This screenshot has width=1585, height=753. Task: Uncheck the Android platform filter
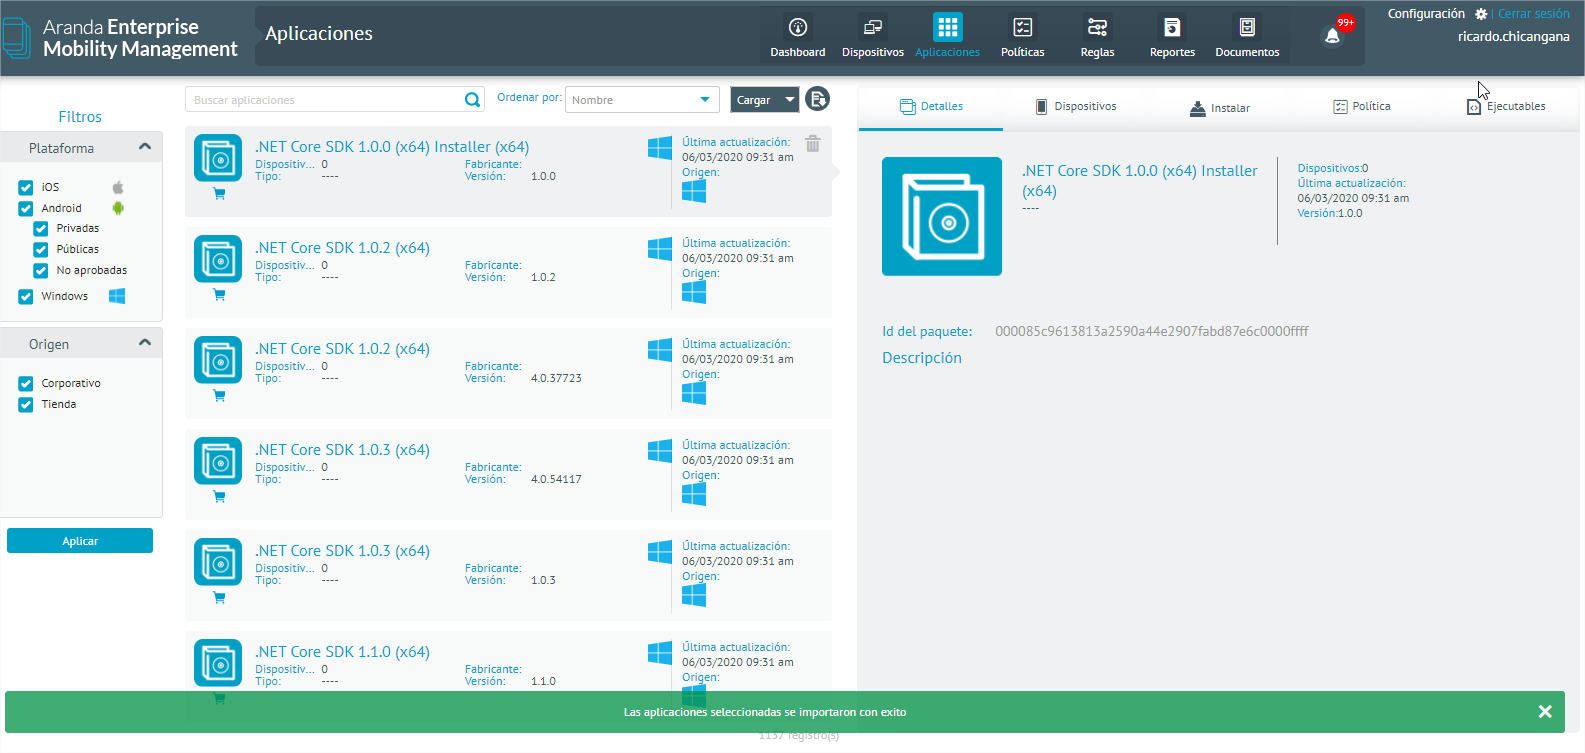26,208
